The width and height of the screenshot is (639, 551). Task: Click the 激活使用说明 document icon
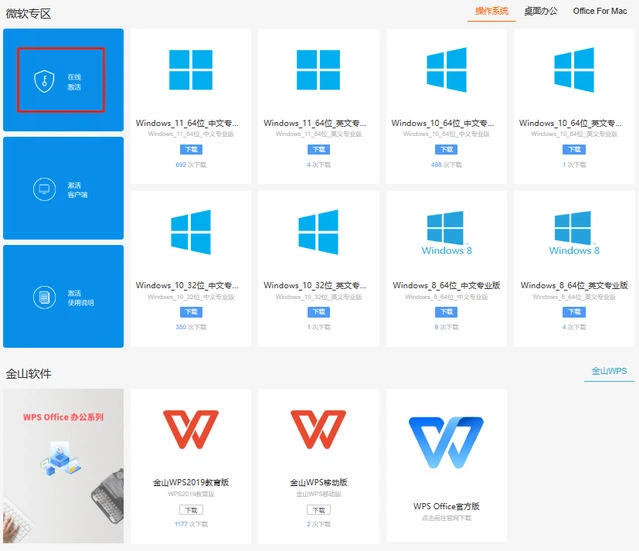[x=43, y=296]
